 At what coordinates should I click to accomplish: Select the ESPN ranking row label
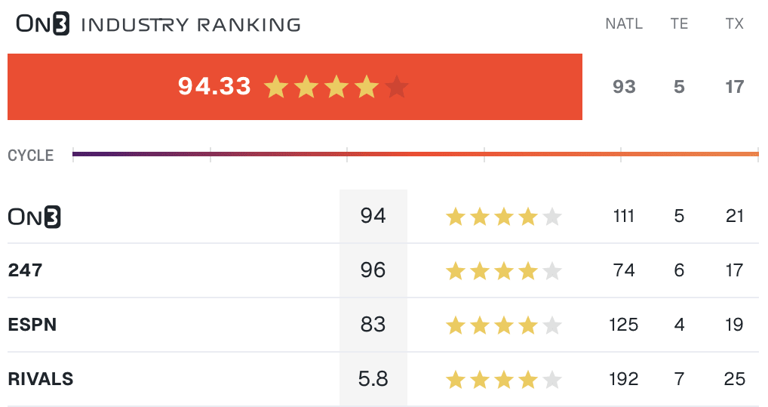(32, 325)
